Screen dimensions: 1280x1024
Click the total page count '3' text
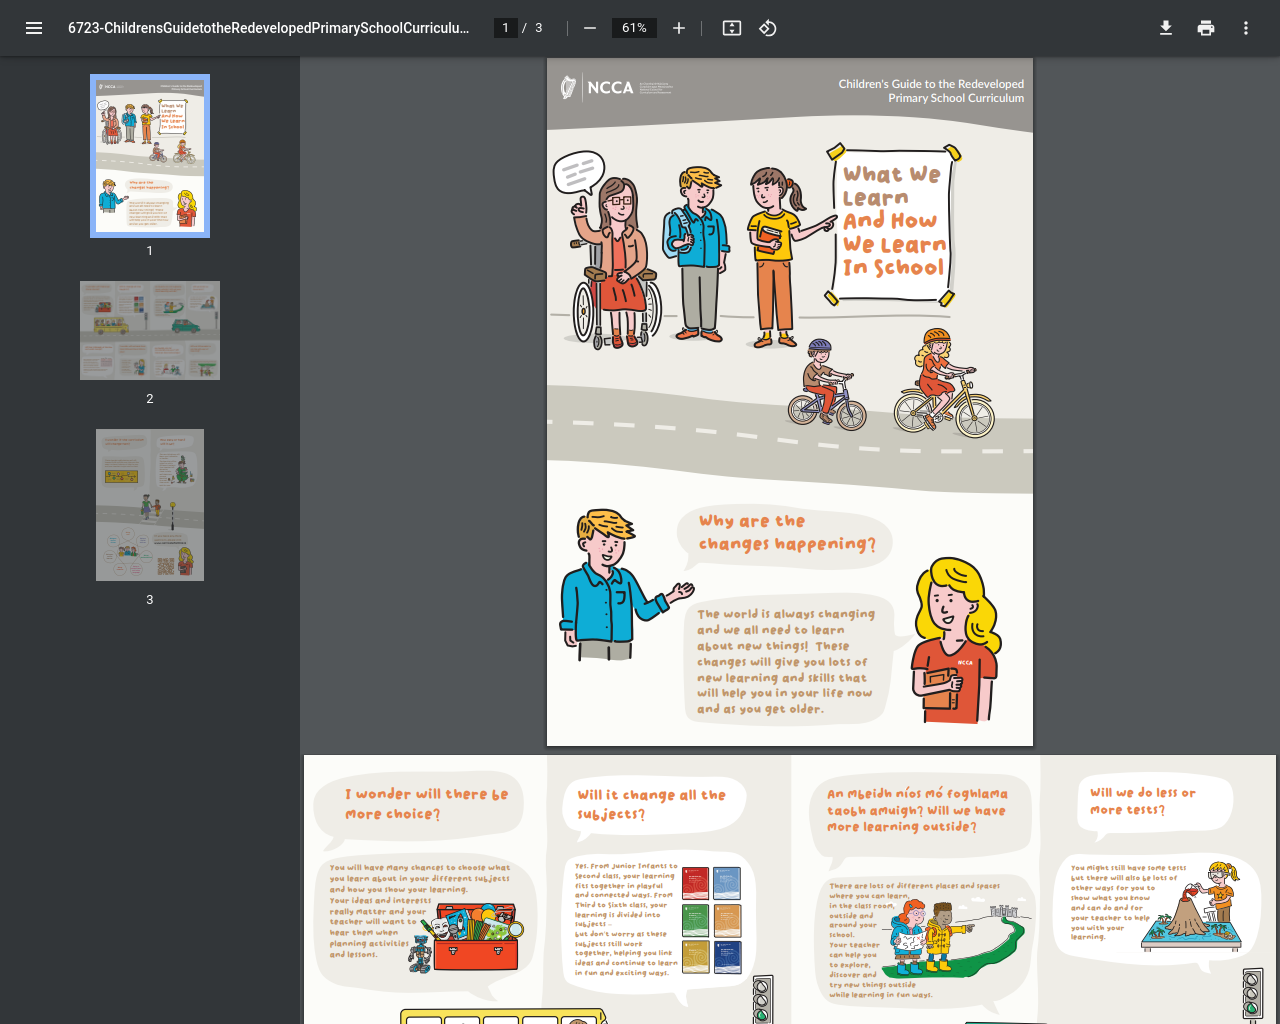539,28
